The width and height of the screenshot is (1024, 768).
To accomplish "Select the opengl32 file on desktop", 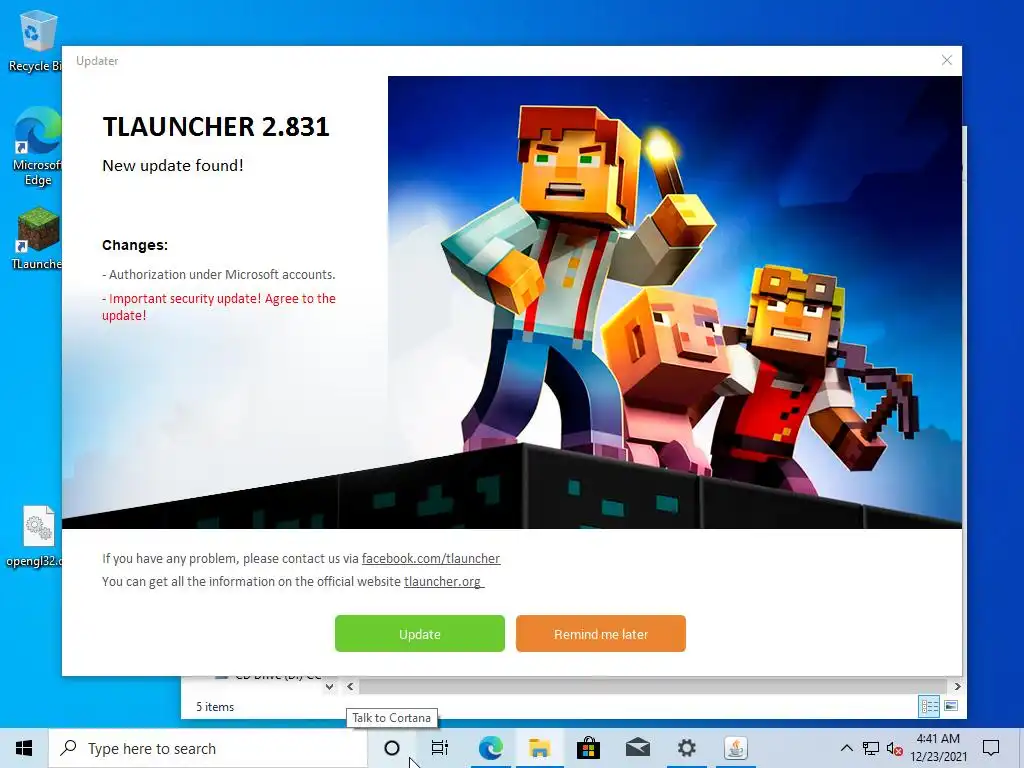I will [x=36, y=537].
